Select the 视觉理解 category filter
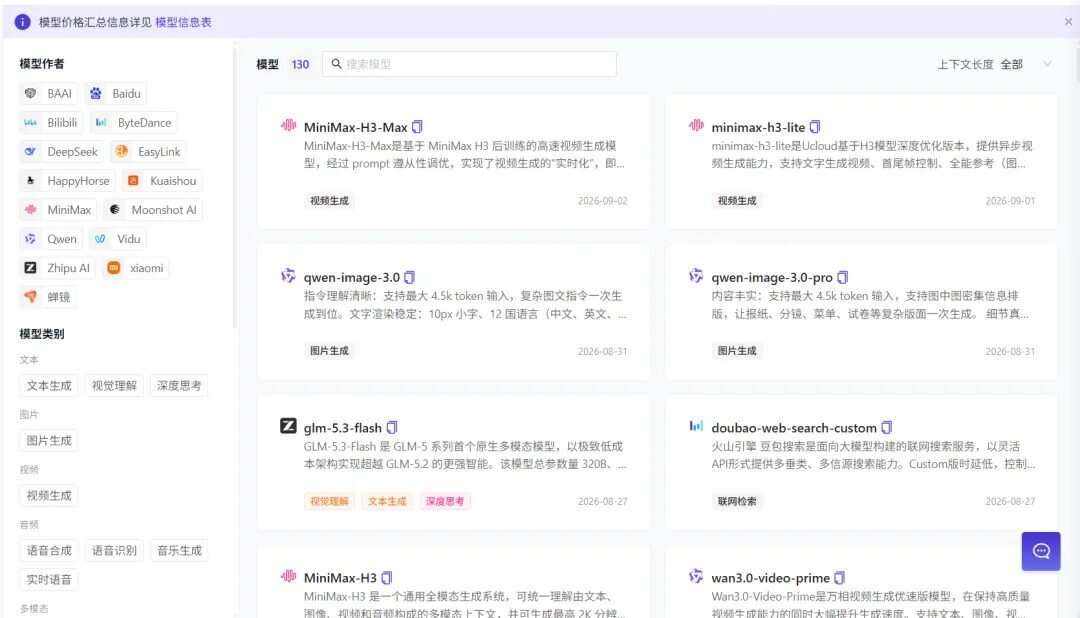Viewport: 1080px width, 618px height. [x=114, y=386]
